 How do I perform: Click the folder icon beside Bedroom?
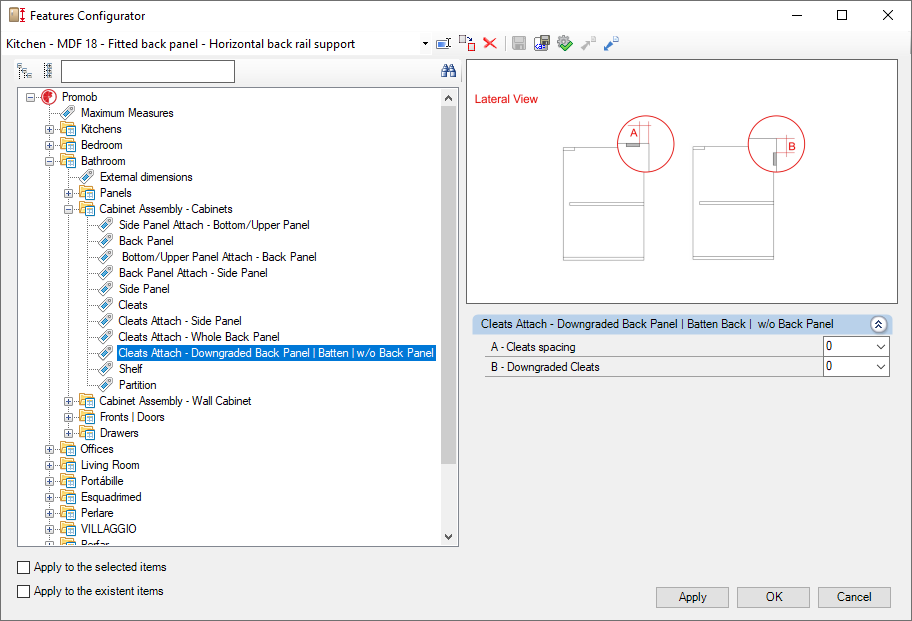(68, 145)
